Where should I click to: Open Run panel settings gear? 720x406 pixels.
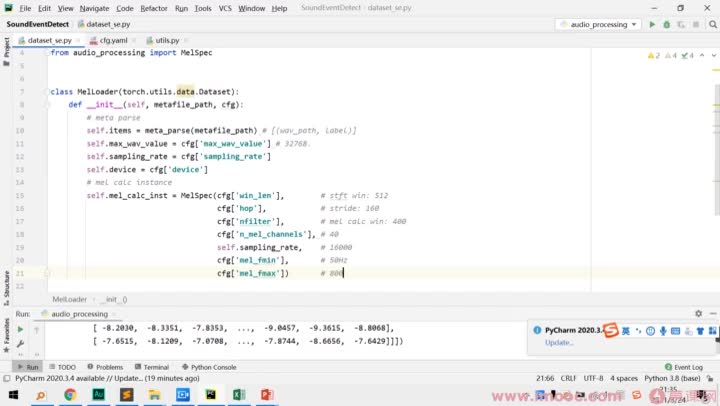(698, 313)
